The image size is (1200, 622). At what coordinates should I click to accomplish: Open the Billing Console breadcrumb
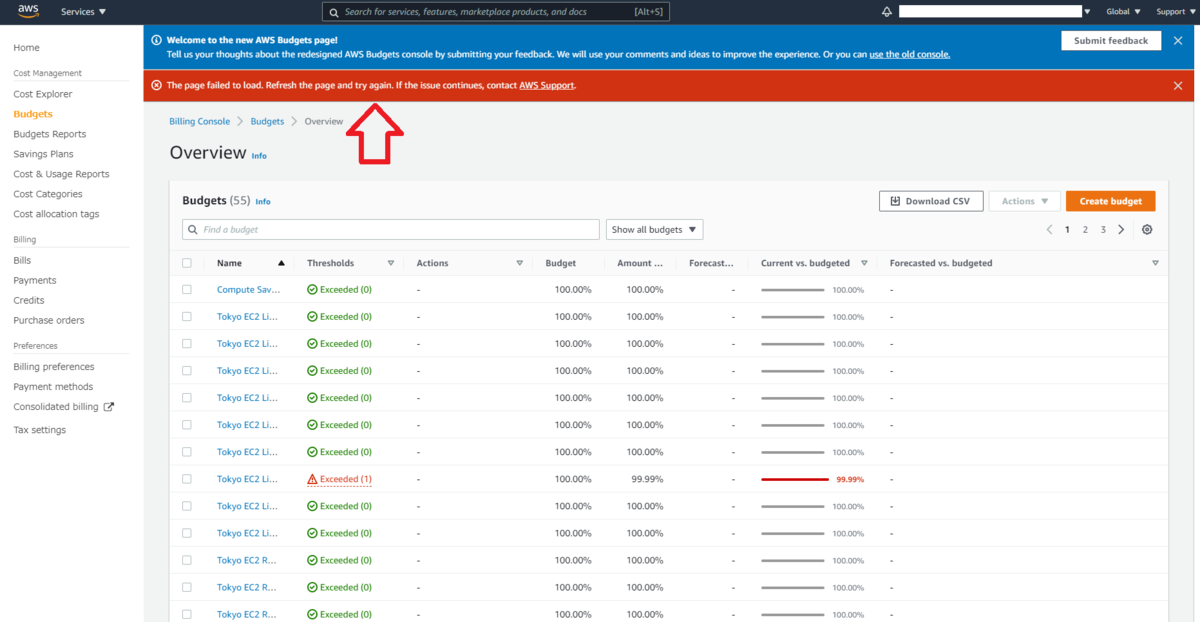(200, 121)
